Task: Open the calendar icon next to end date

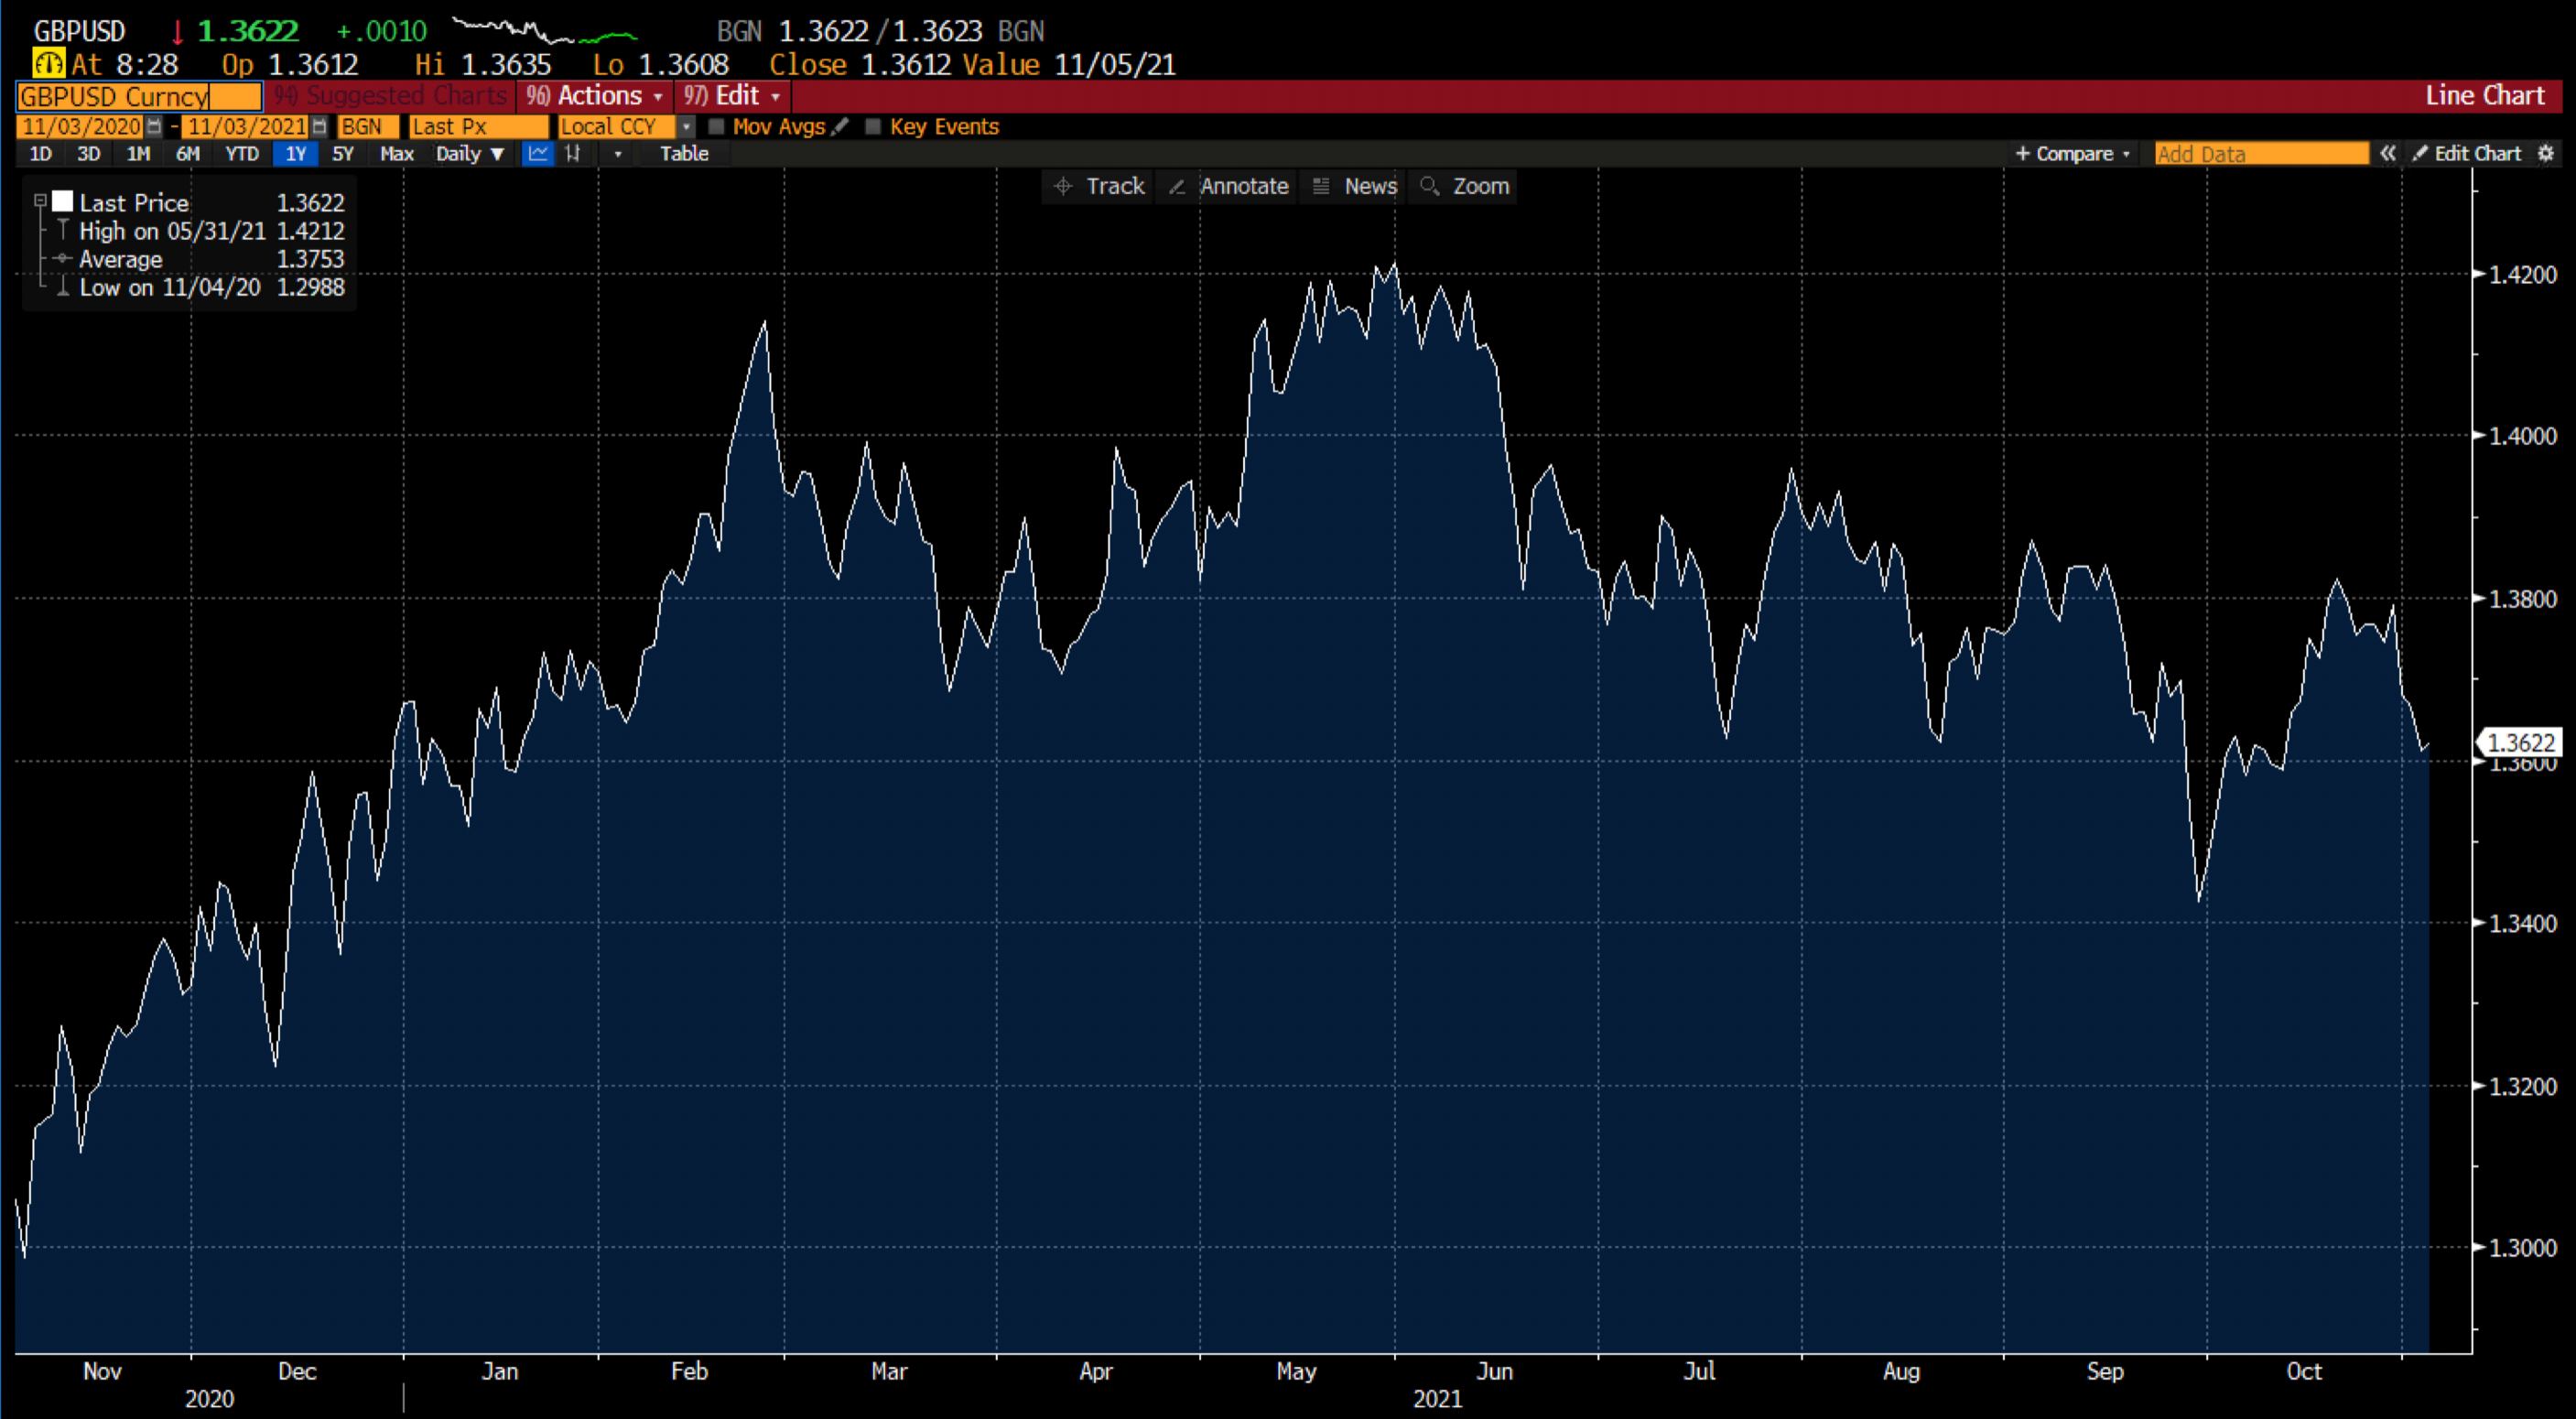Action: click(318, 127)
